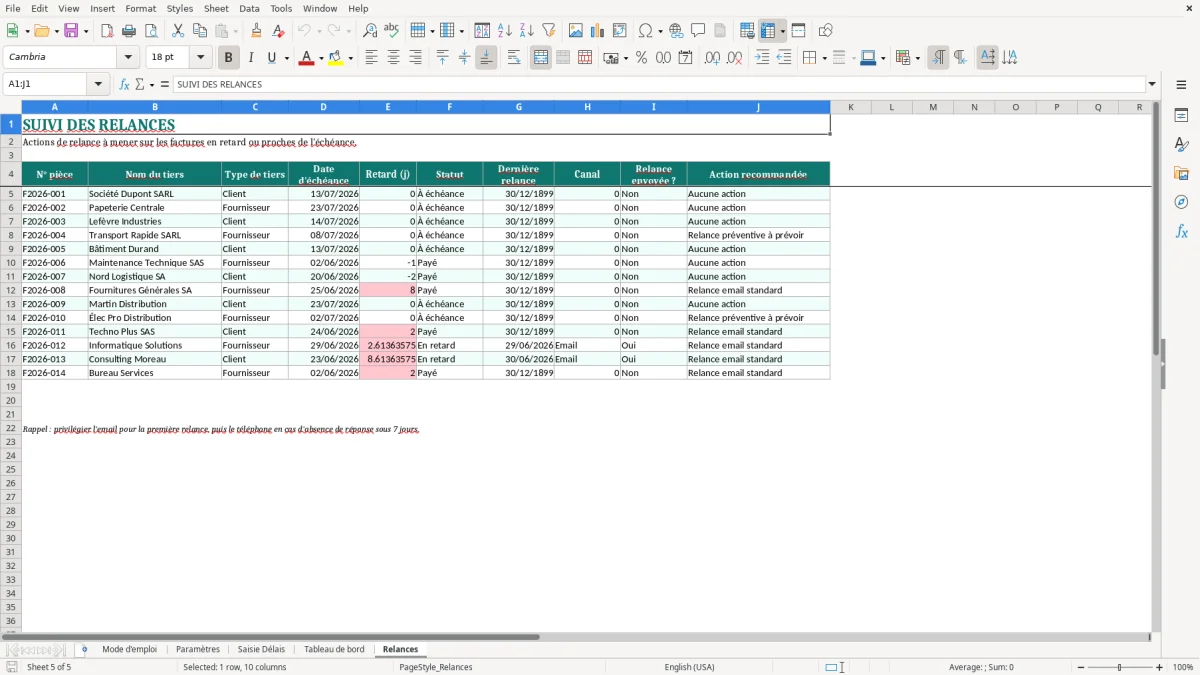1200x675 pixels.
Task: Click the Increase Indent icon
Action: click(762, 58)
